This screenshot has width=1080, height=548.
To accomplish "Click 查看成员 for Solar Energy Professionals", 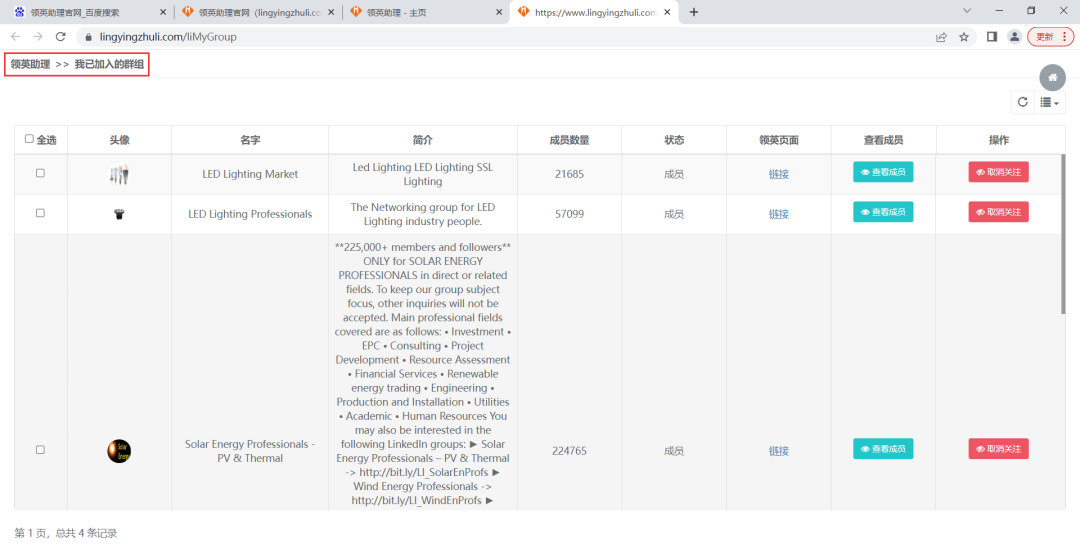I will 883,449.
